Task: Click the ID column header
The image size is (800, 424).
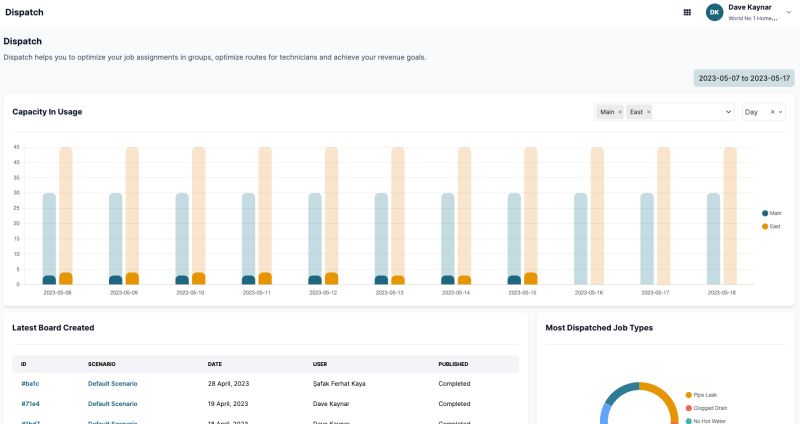Action: 23,364
